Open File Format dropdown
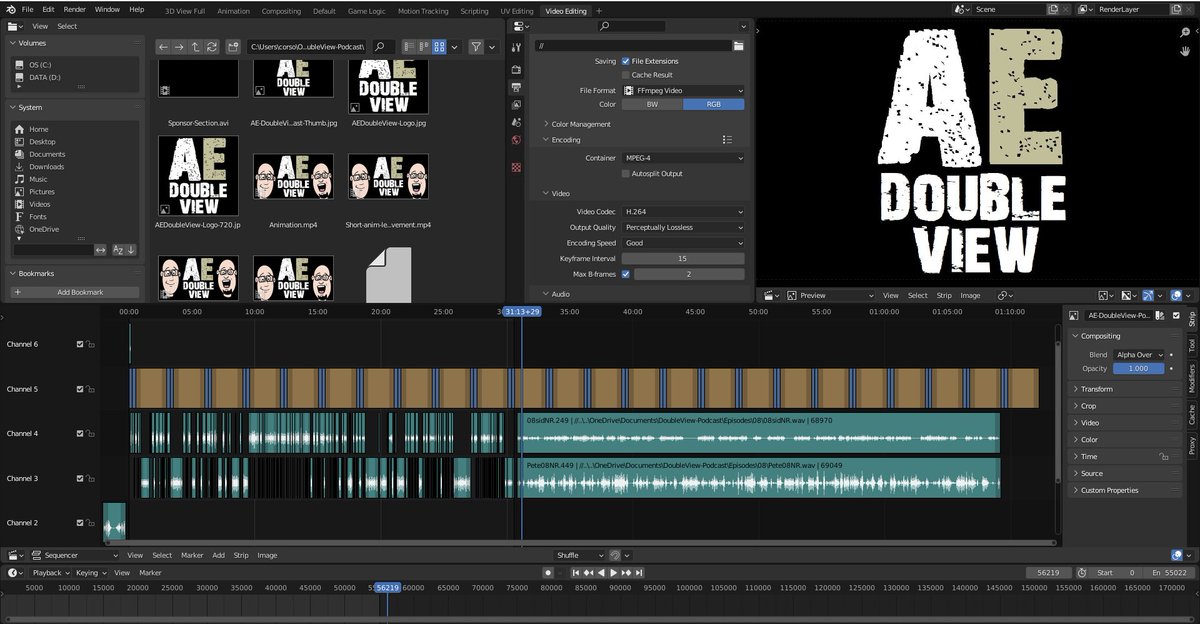The height and width of the screenshot is (624, 1200). click(683, 90)
